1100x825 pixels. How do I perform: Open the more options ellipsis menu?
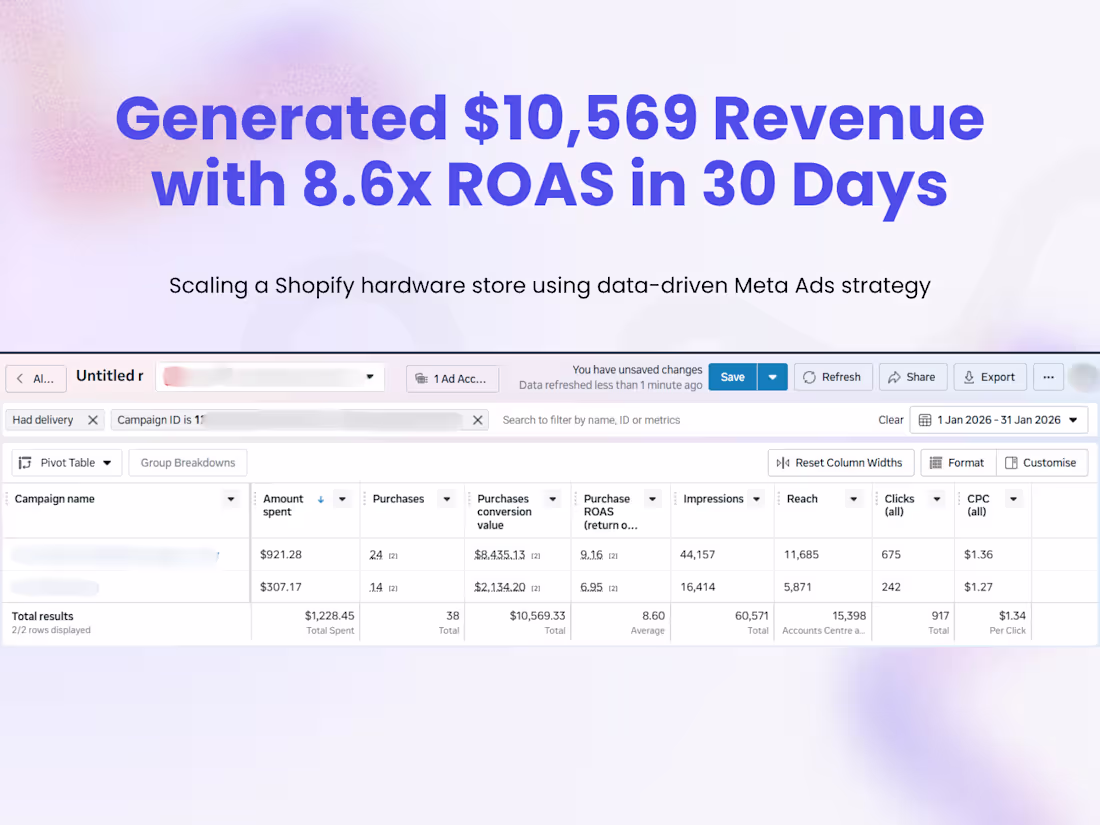[1048, 377]
